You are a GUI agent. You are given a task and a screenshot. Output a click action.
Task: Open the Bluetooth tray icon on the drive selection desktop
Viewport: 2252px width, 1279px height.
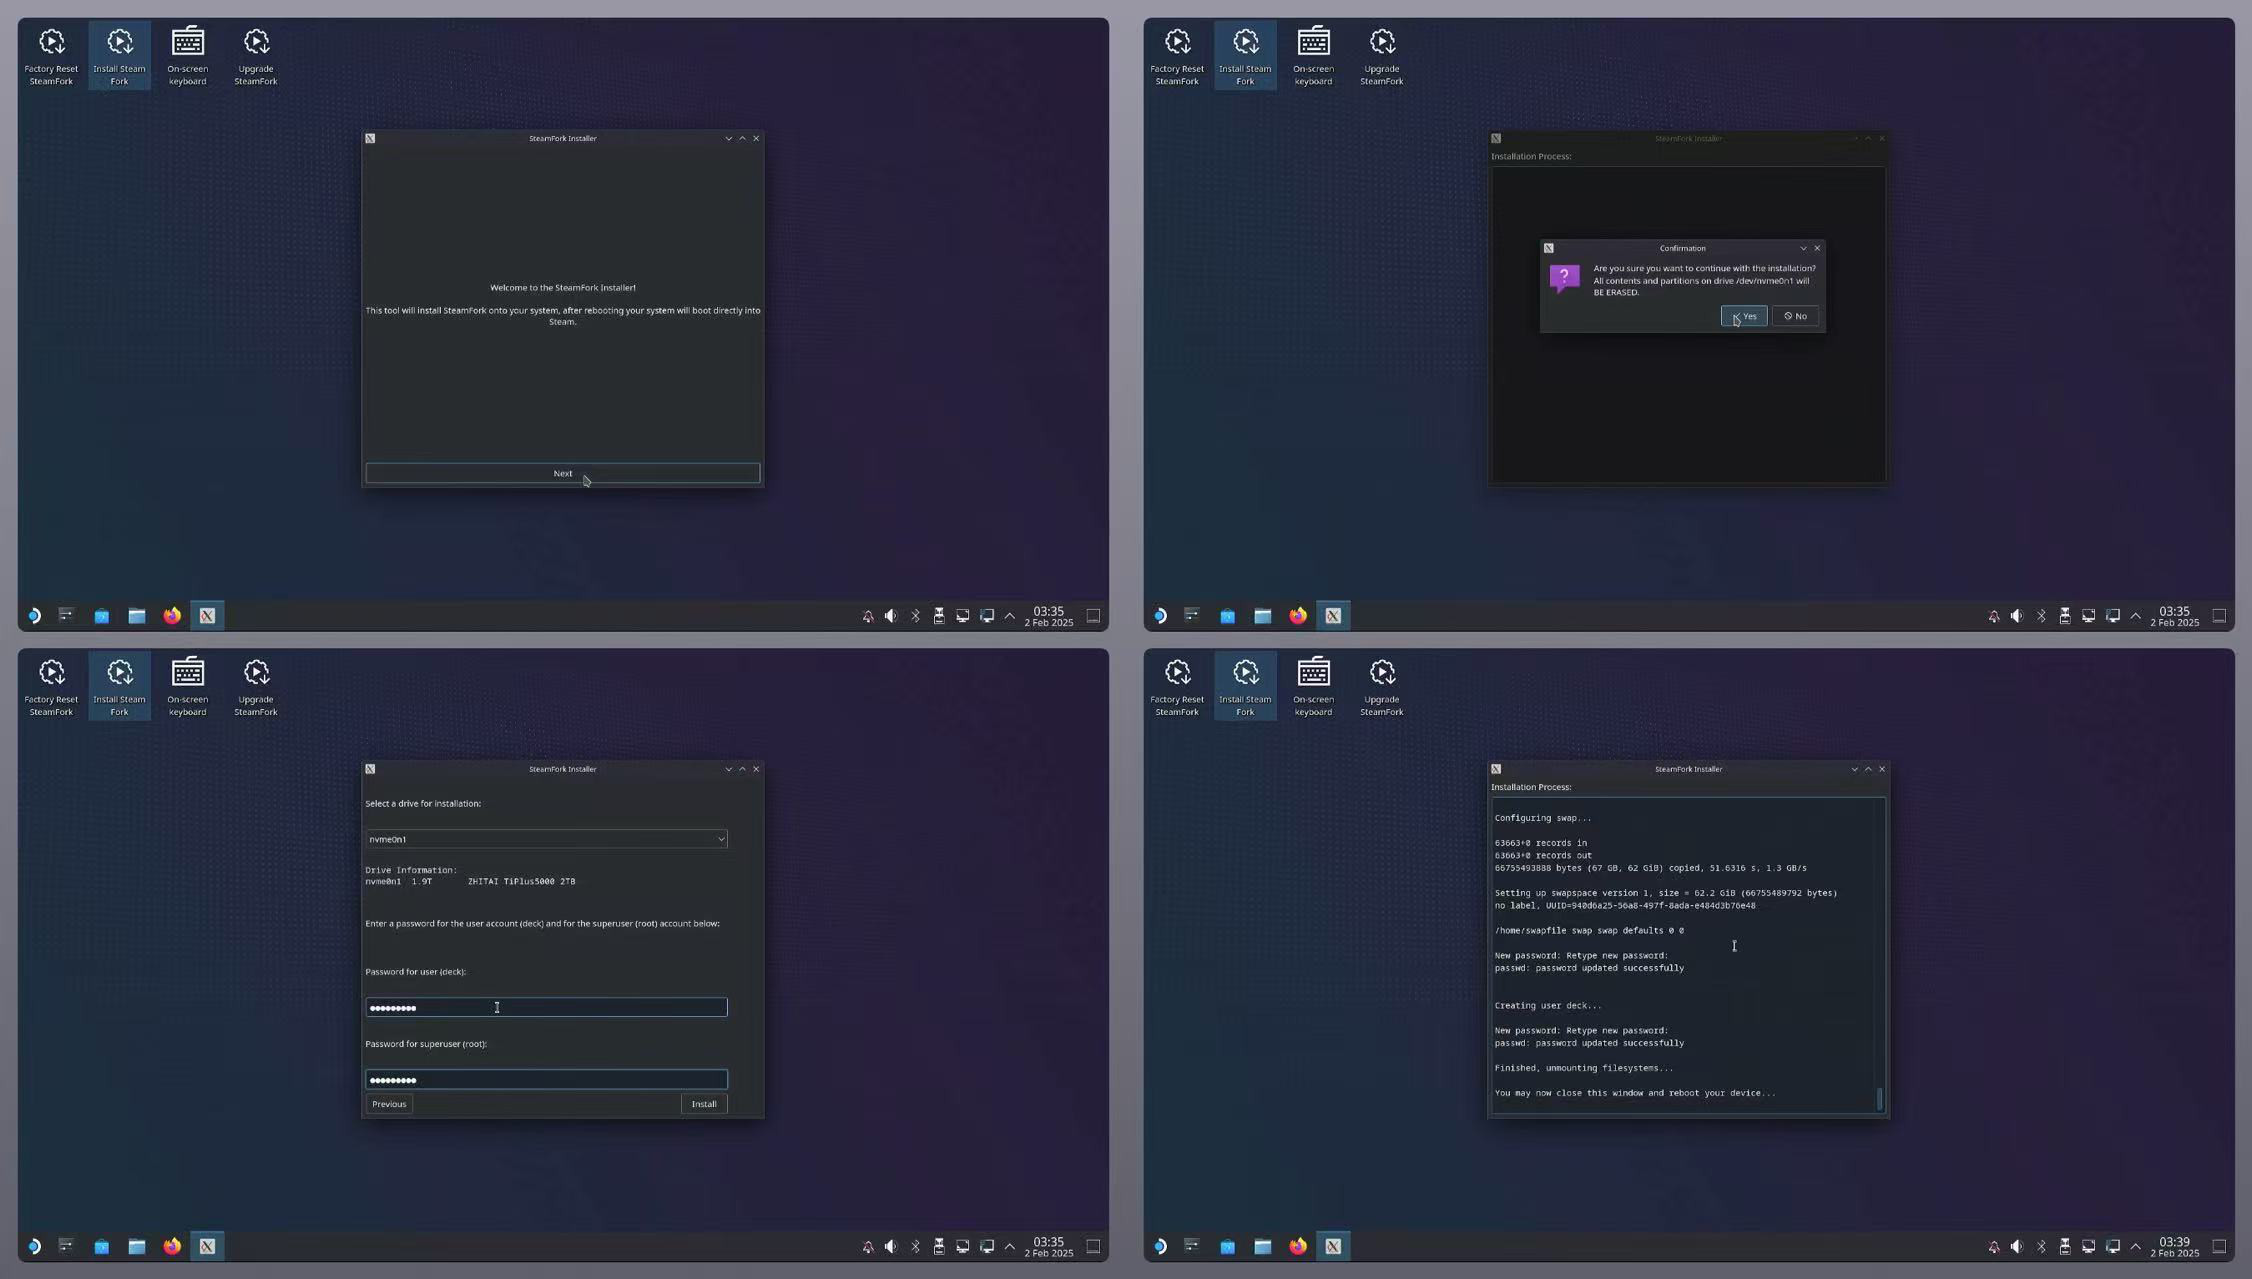click(x=915, y=1246)
